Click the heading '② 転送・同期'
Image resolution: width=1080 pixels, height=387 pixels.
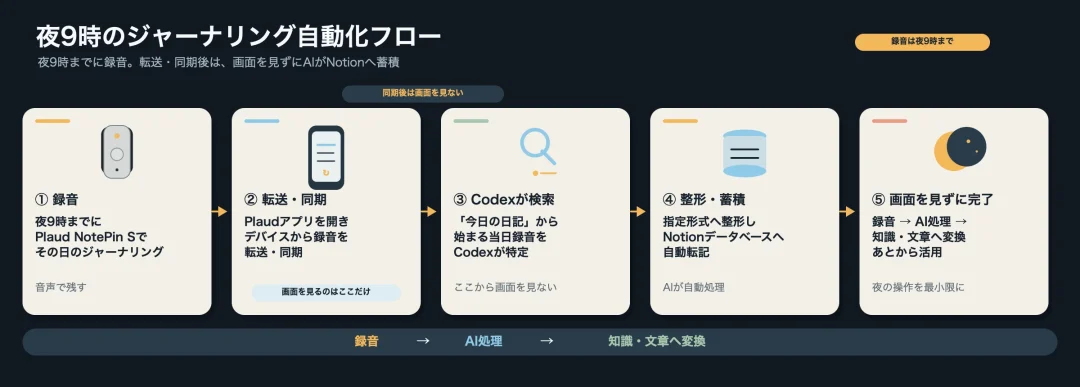(x=285, y=200)
